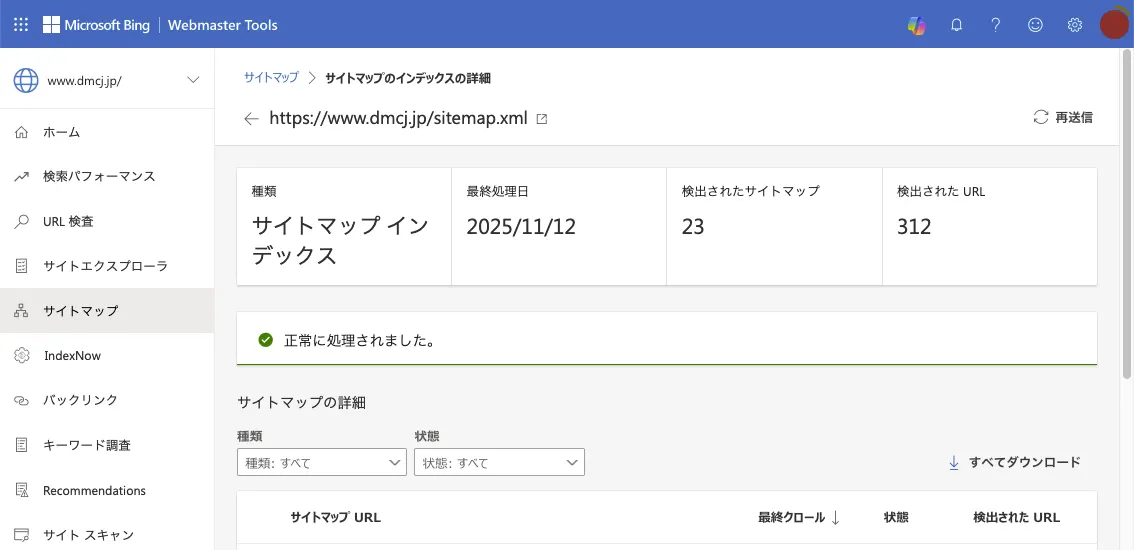The width and height of the screenshot is (1134, 550).
Task: Click the IndexNow gear icon
Action: (x=22, y=355)
